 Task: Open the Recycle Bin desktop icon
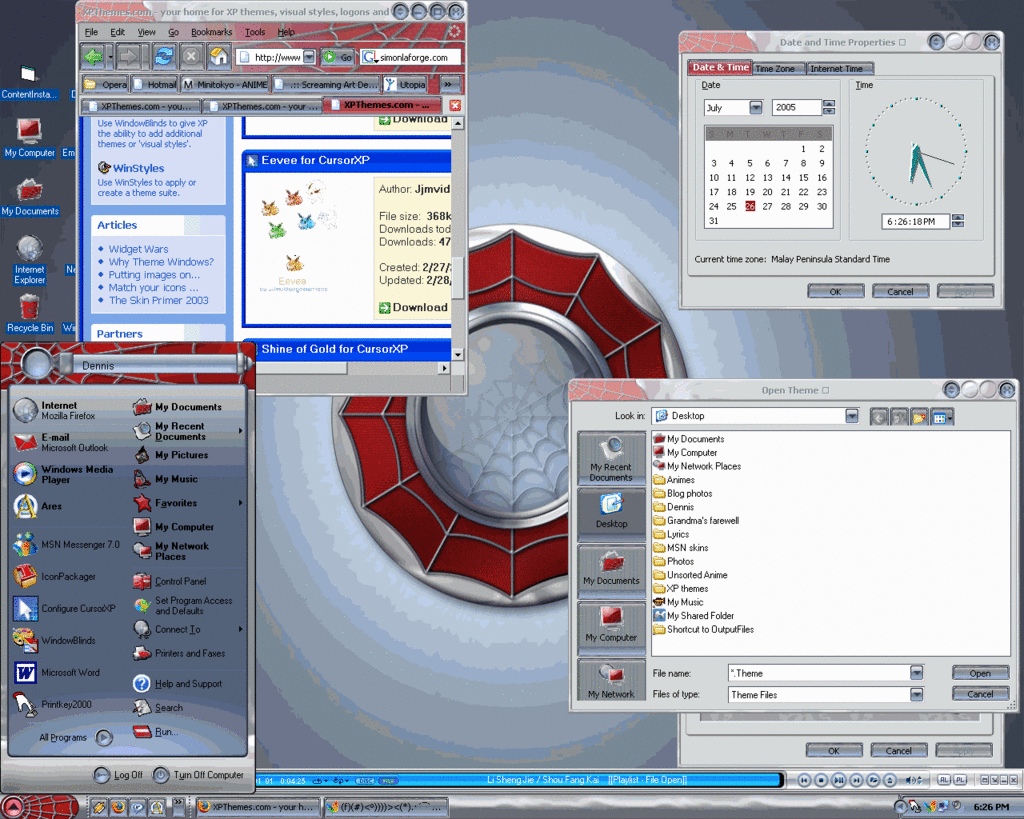29,312
